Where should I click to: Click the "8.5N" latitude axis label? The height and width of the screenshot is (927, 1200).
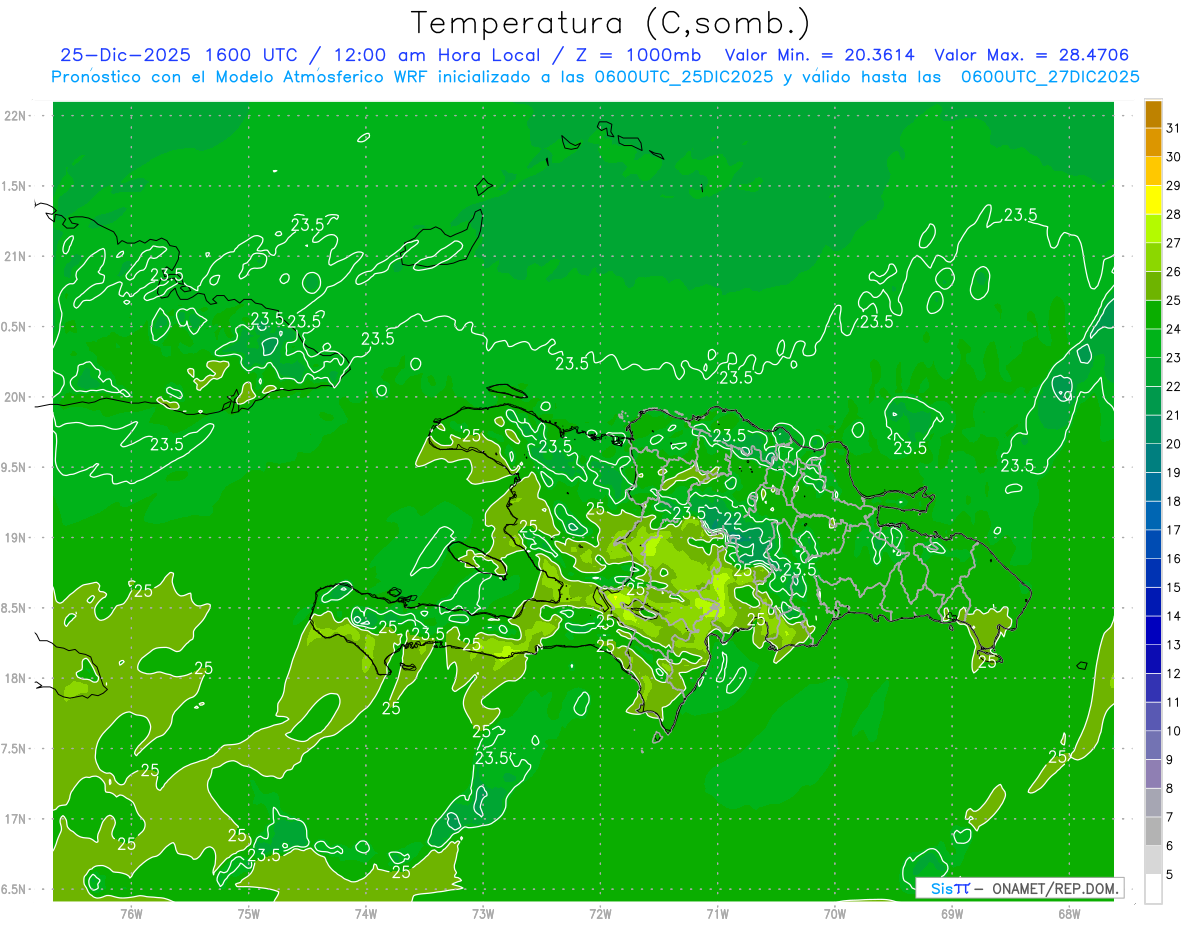(15, 608)
